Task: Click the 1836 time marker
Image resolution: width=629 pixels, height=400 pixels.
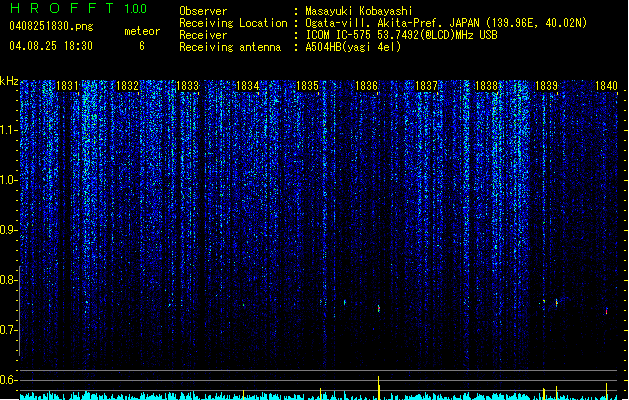Action: [x=367, y=86]
